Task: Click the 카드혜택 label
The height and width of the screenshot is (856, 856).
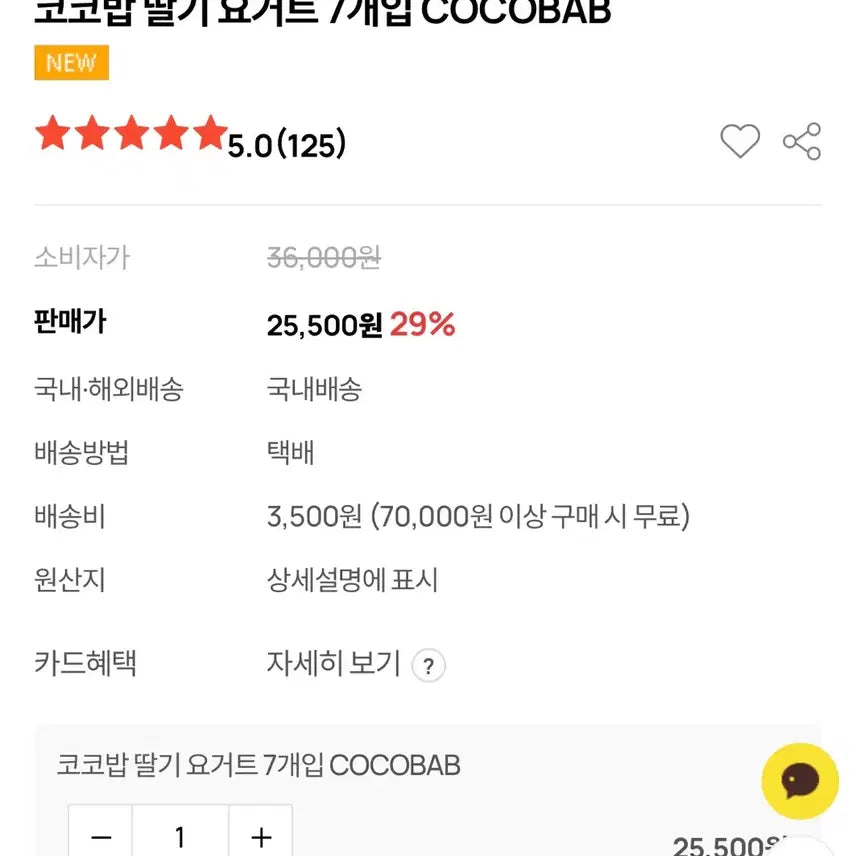Action: (85, 663)
